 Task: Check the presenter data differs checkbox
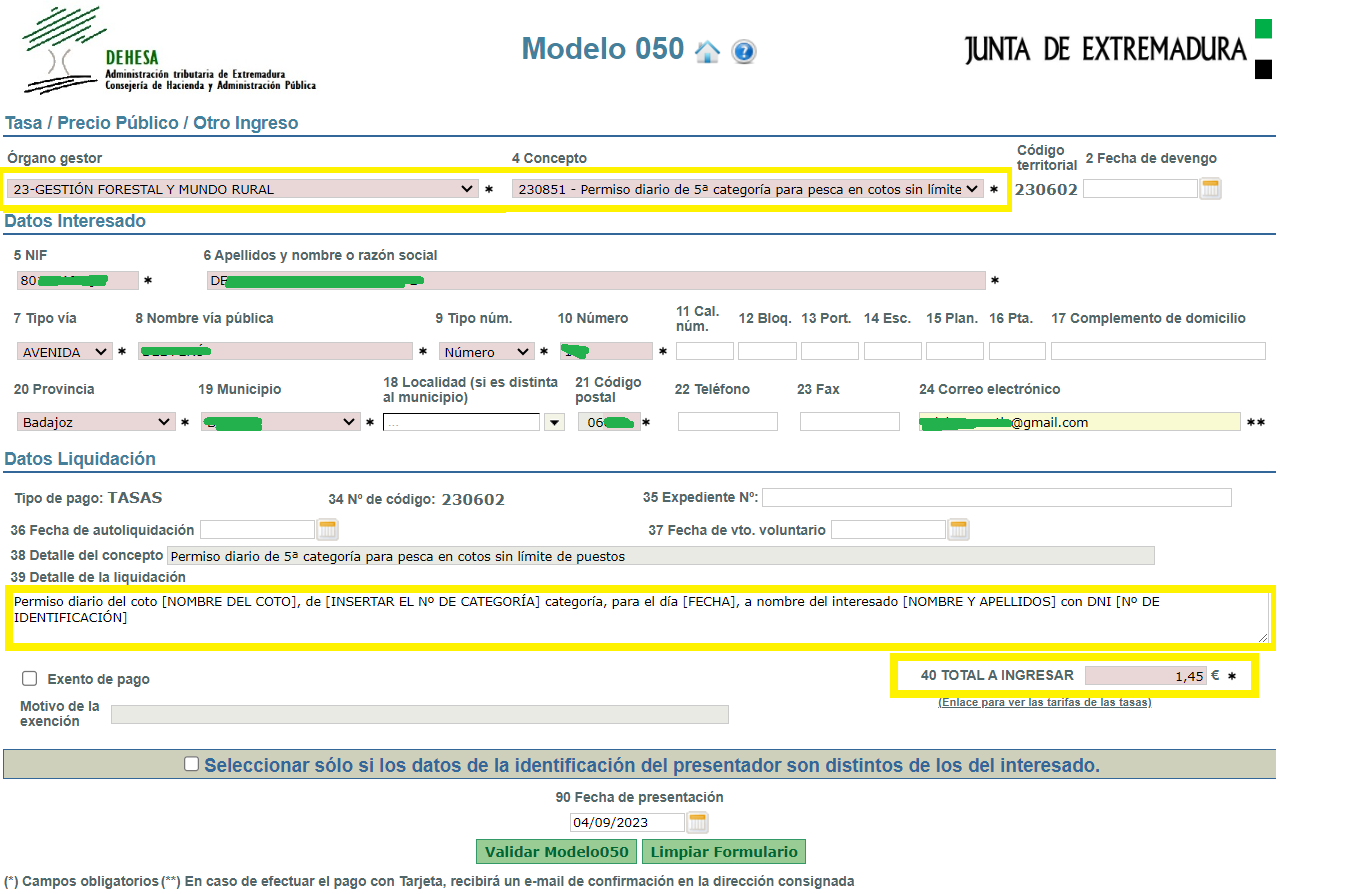[x=192, y=765]
